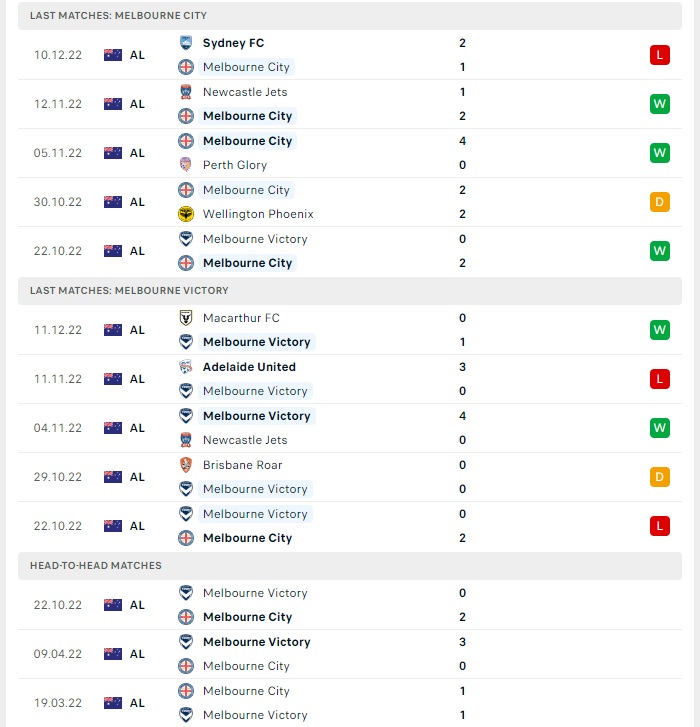Click Australian flag icon for 10.12.22 match
The width and height of the screenshot is (700, 727).
pyautogui.click(x=113, y=55)
